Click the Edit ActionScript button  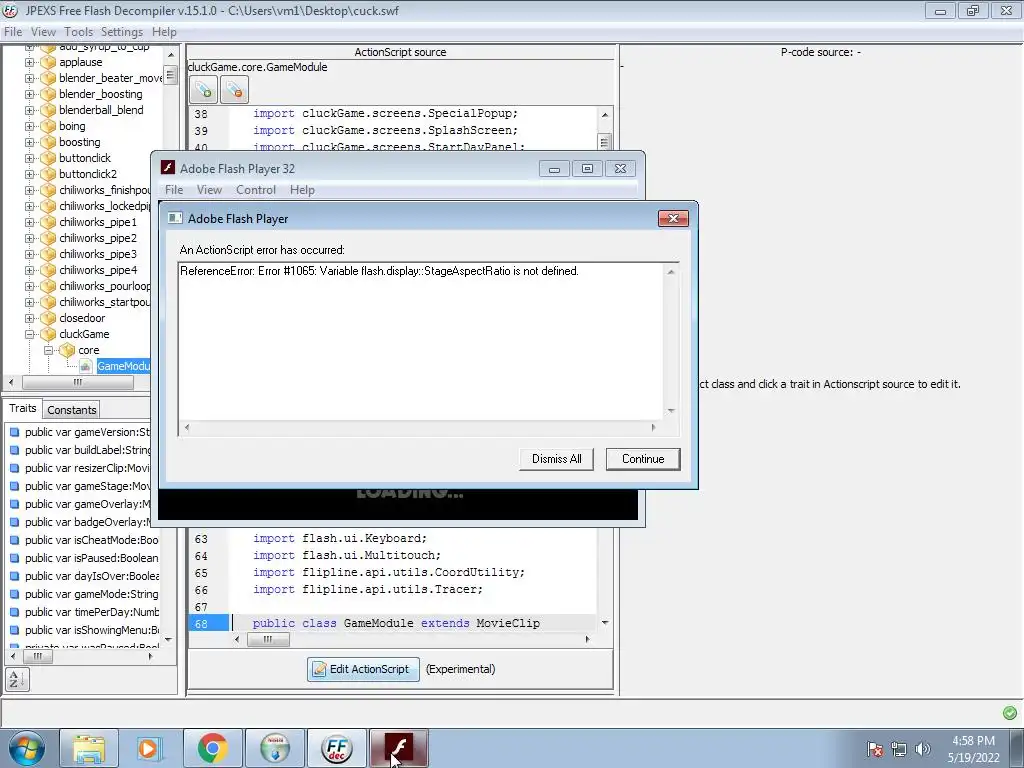point(363,669)
